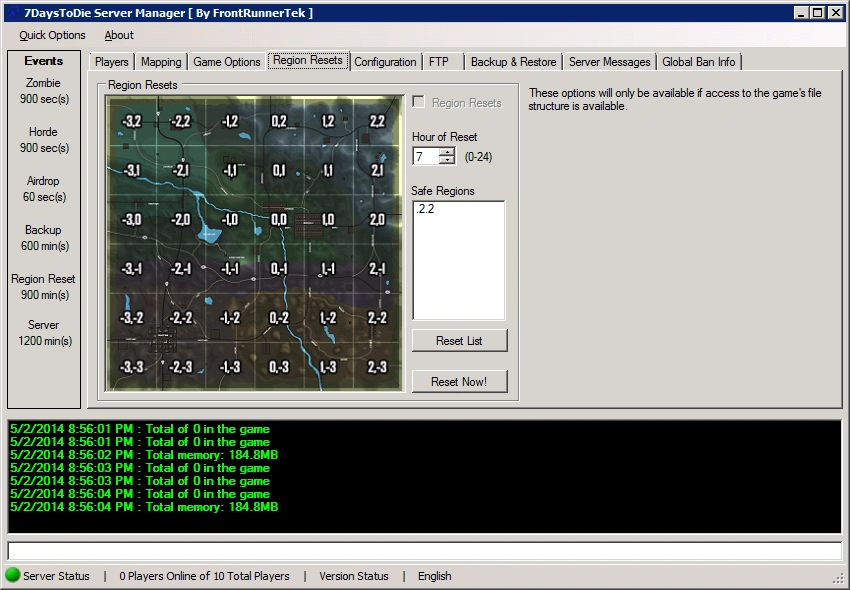The height and width of the screenshot is (590, 850).
Task: Click the Horde 900 sec(s) event
Action: coord(44,140)
